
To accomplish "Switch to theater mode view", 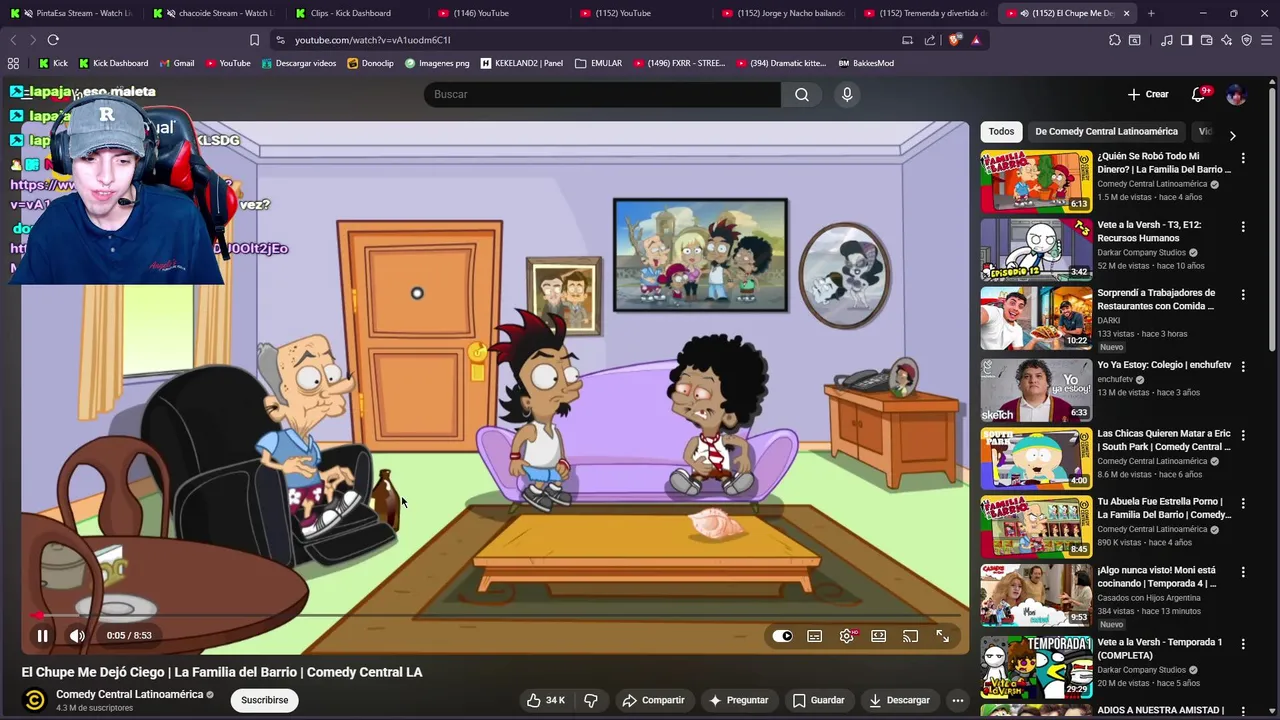I will pos(879,636).
